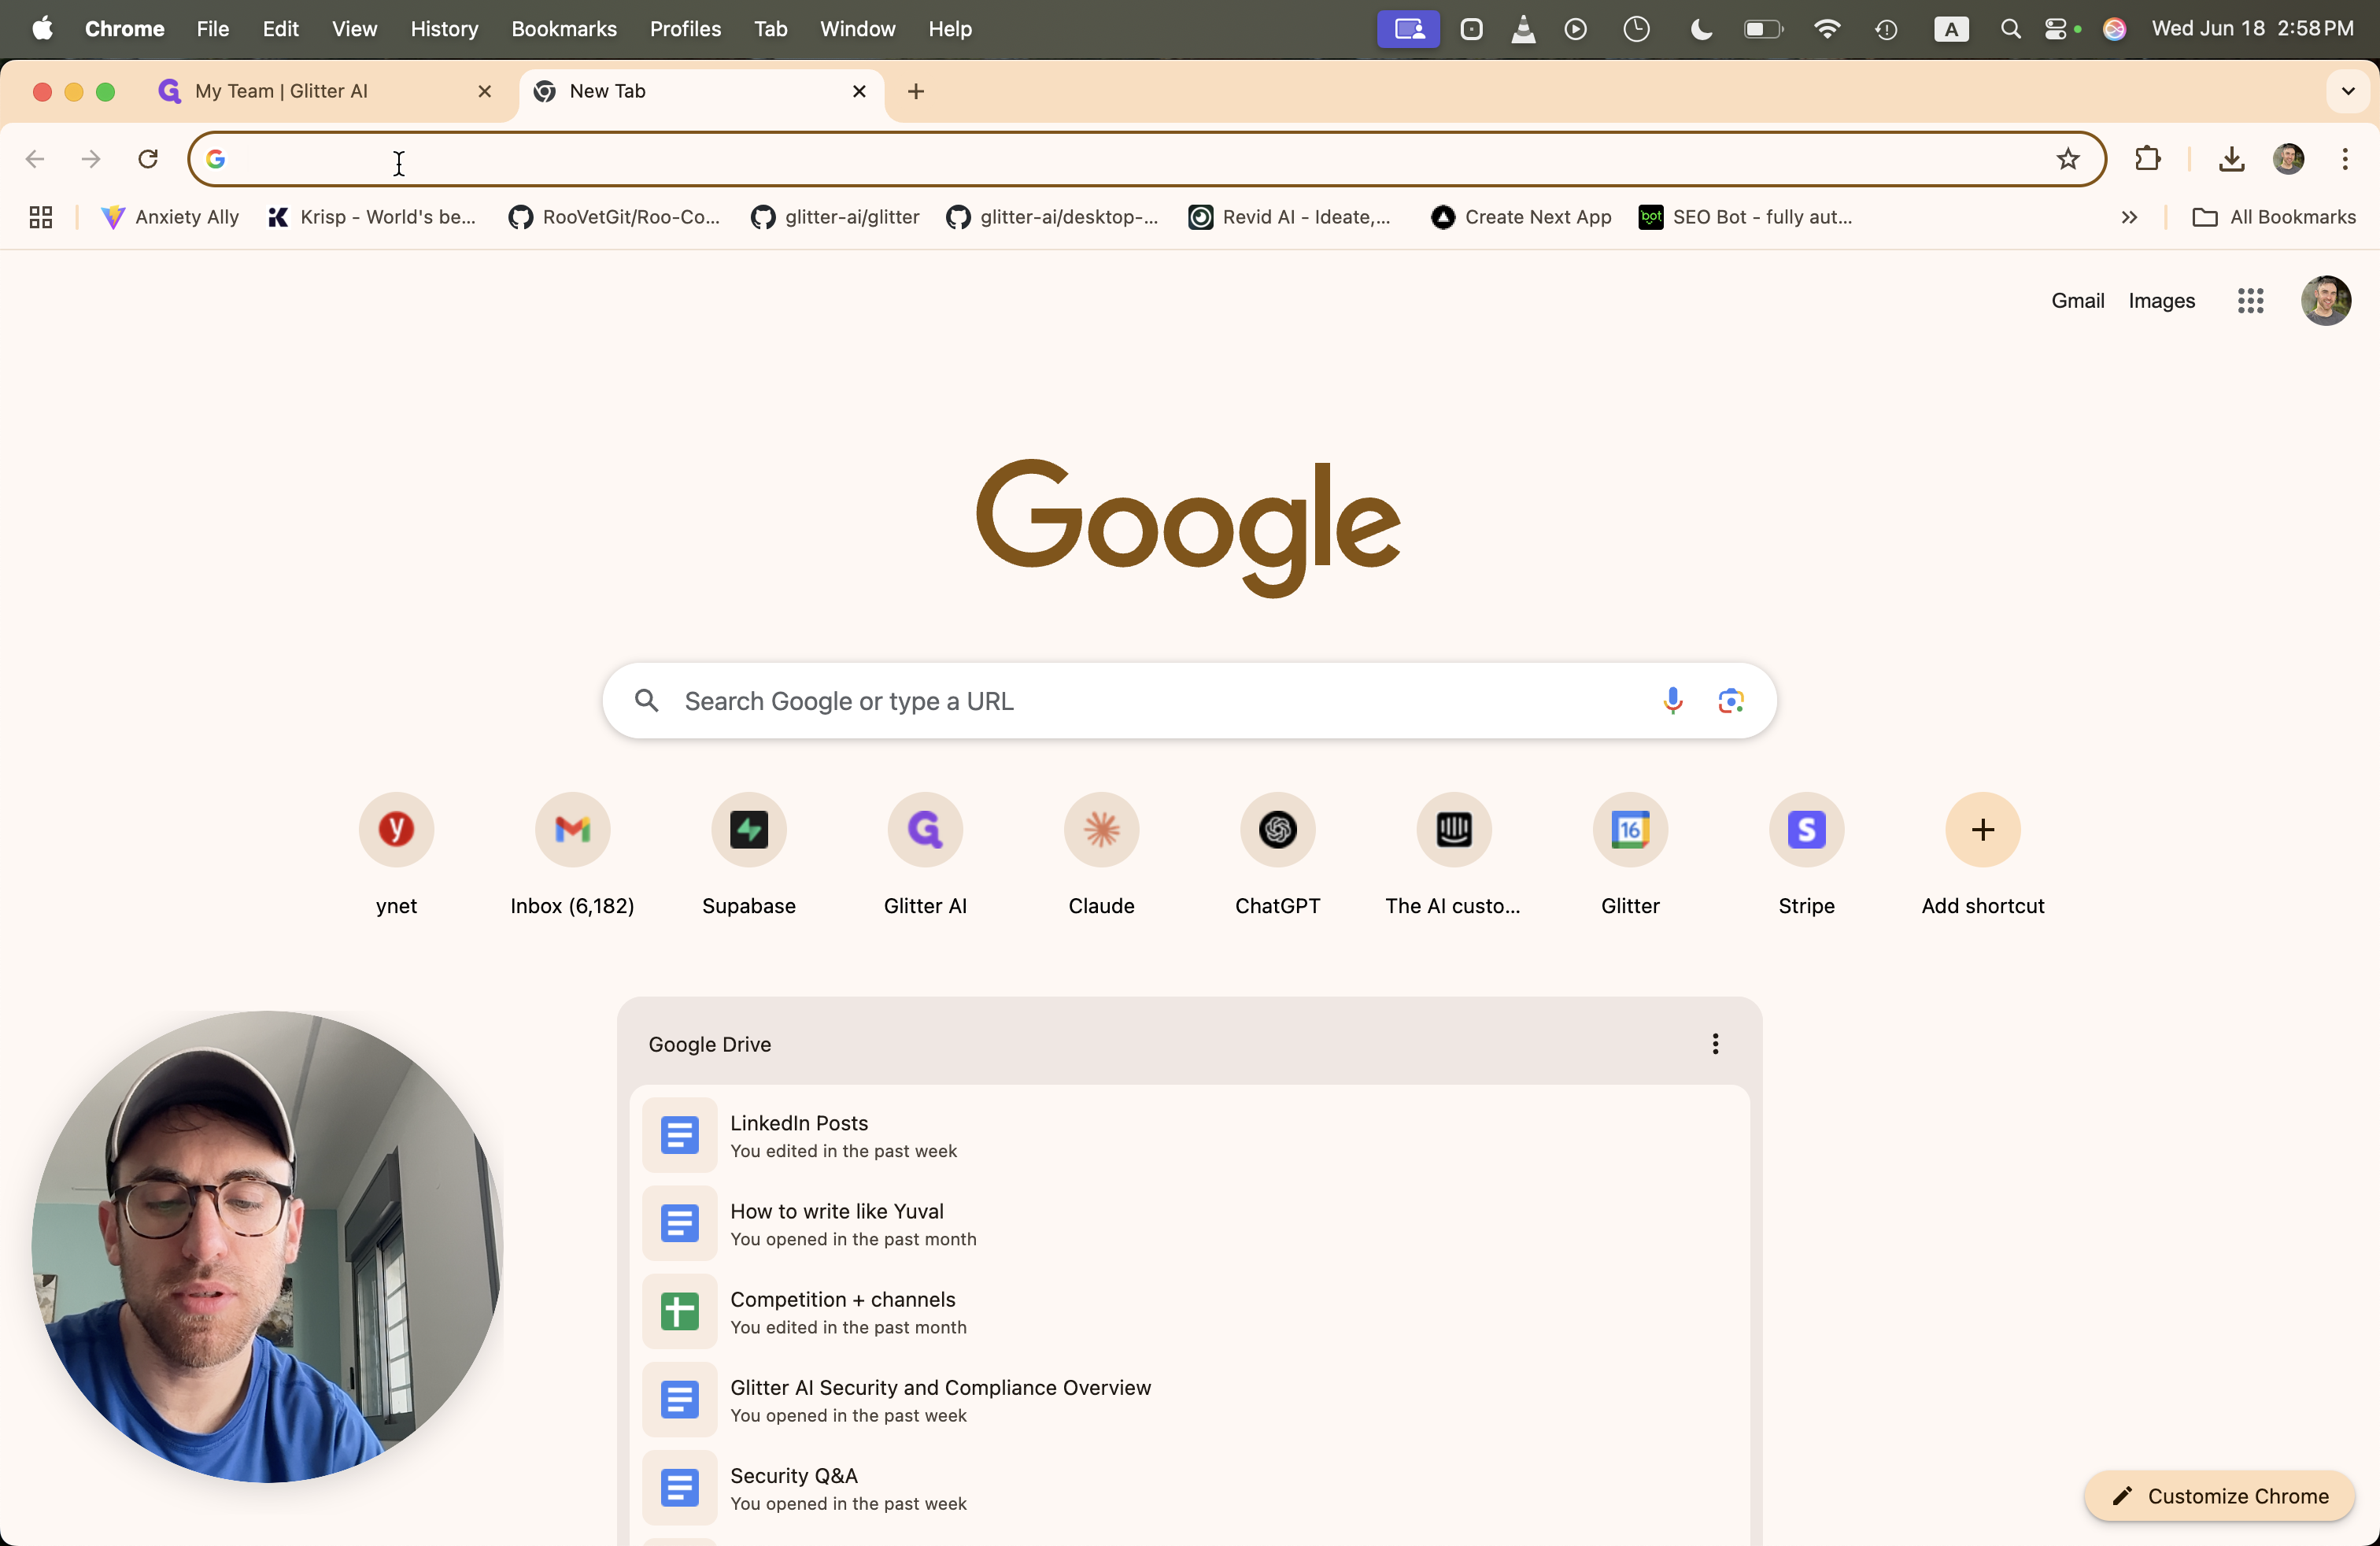Open the Competition + channels spreadsheet
This screenshot has height=1546, width=2380.
(1189, 1311)
